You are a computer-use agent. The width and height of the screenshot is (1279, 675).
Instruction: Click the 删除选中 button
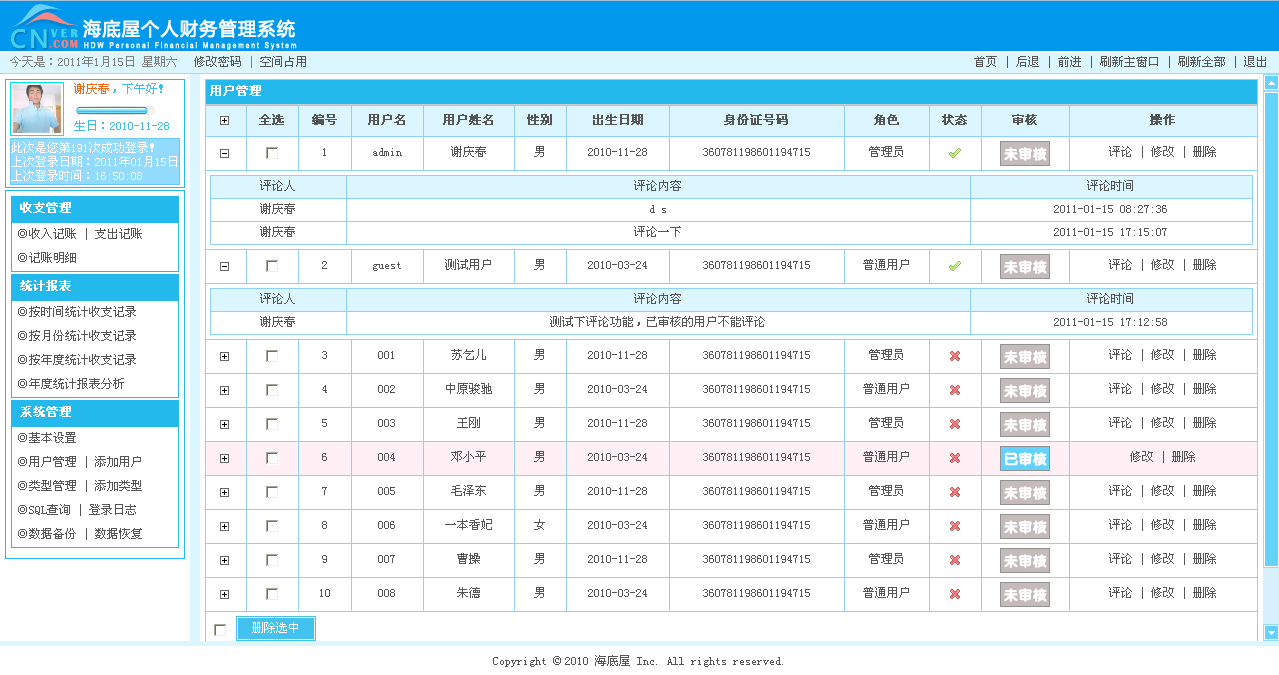[x=276, y=629]
